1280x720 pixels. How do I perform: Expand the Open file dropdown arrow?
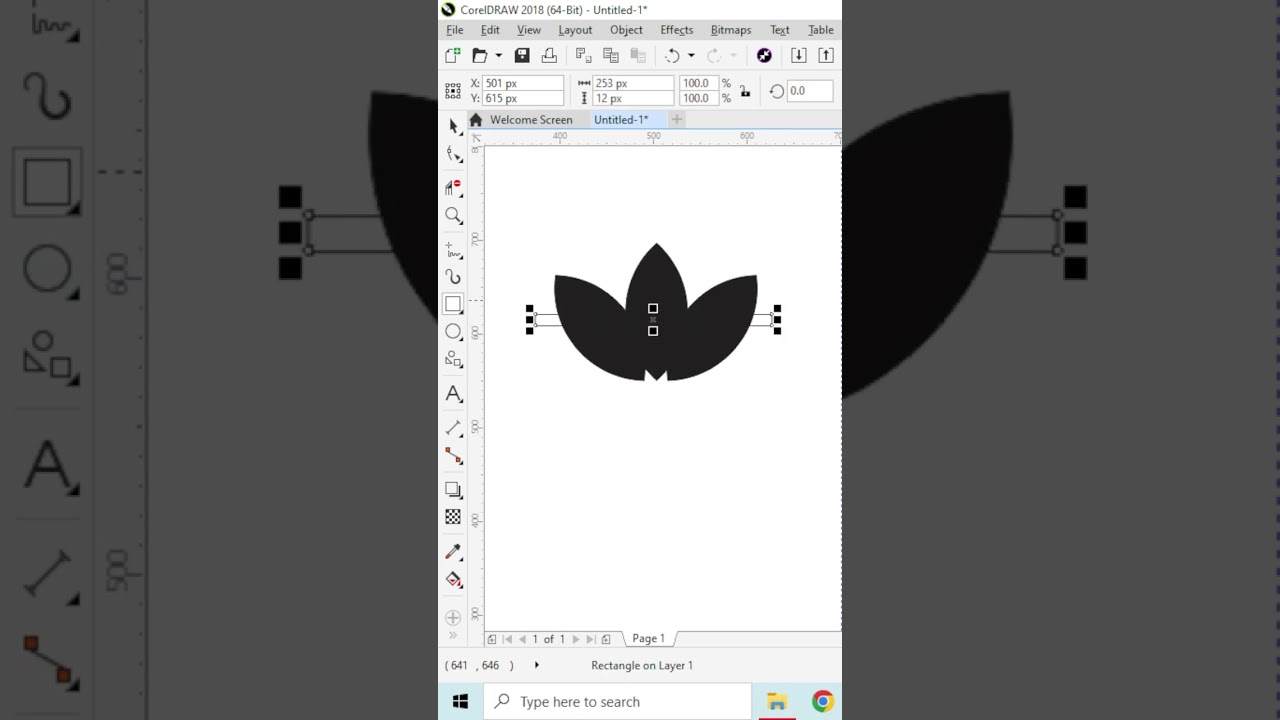pyautogui.click(x=498, y=56)
